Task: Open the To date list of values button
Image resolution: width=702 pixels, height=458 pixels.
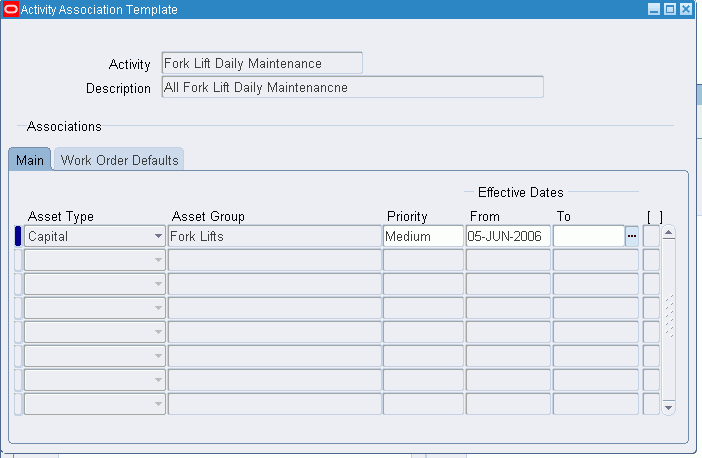Action: 632,236
